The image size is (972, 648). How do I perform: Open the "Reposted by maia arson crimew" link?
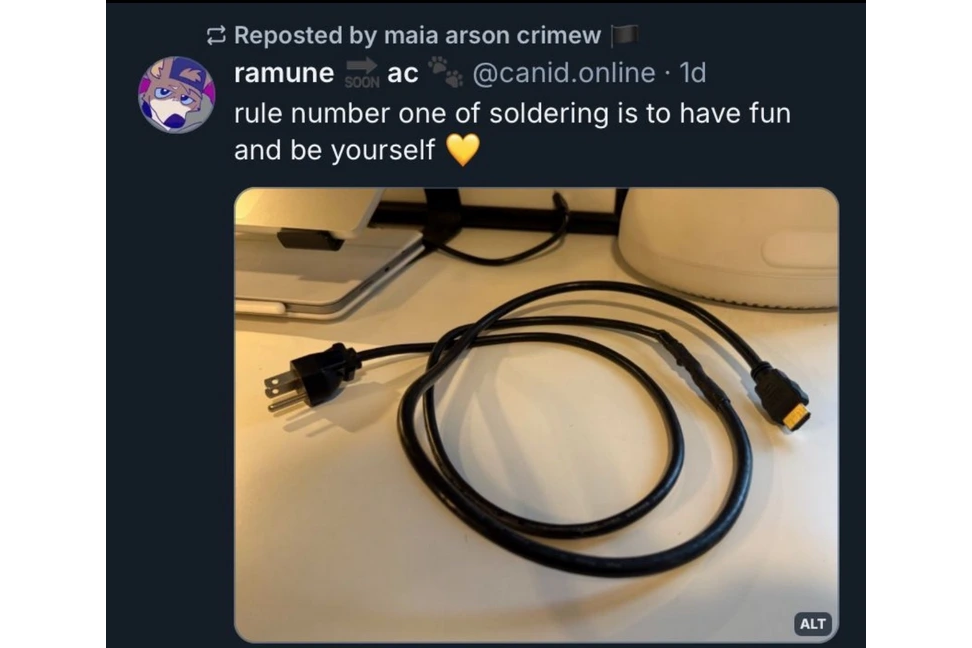point(417,36)
